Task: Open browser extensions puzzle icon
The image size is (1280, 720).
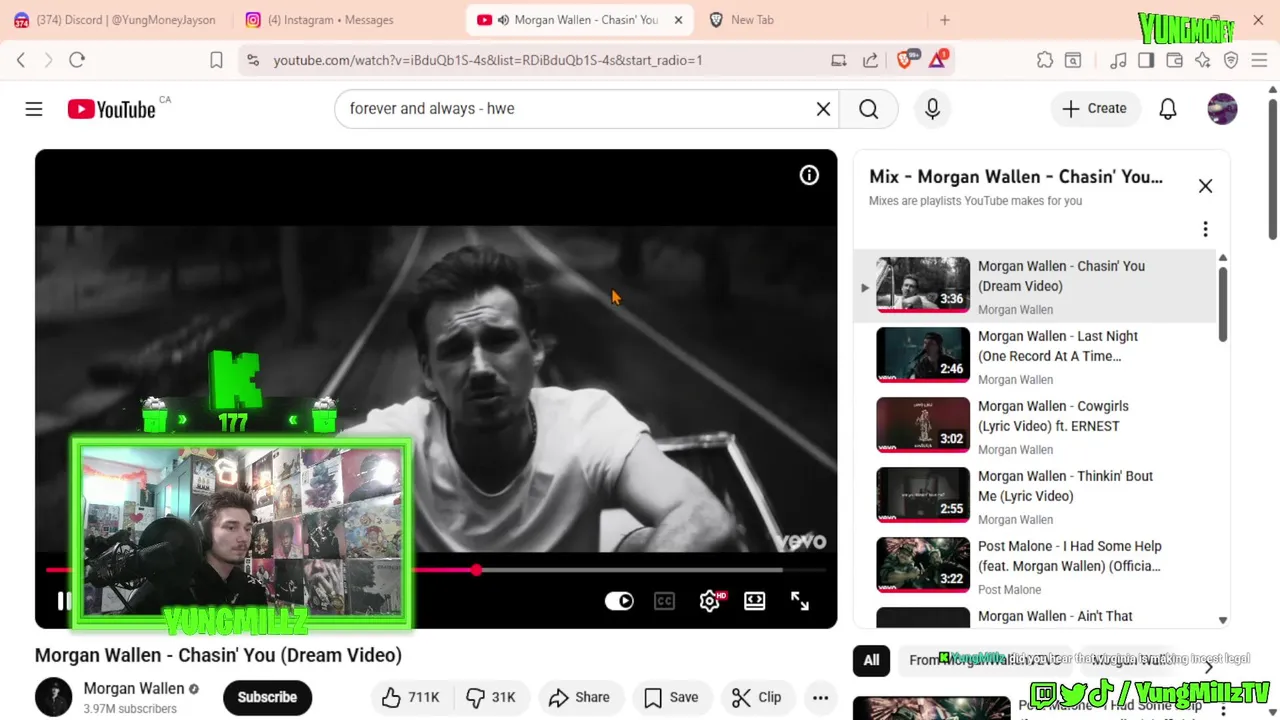Action: click(x=1045, y=60)
